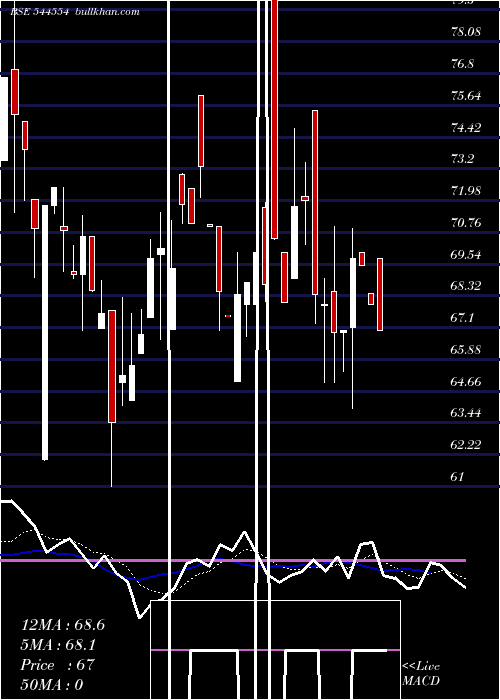Click the 78.08 price axis label
The image size is (500, 700).
coord(466,32)
